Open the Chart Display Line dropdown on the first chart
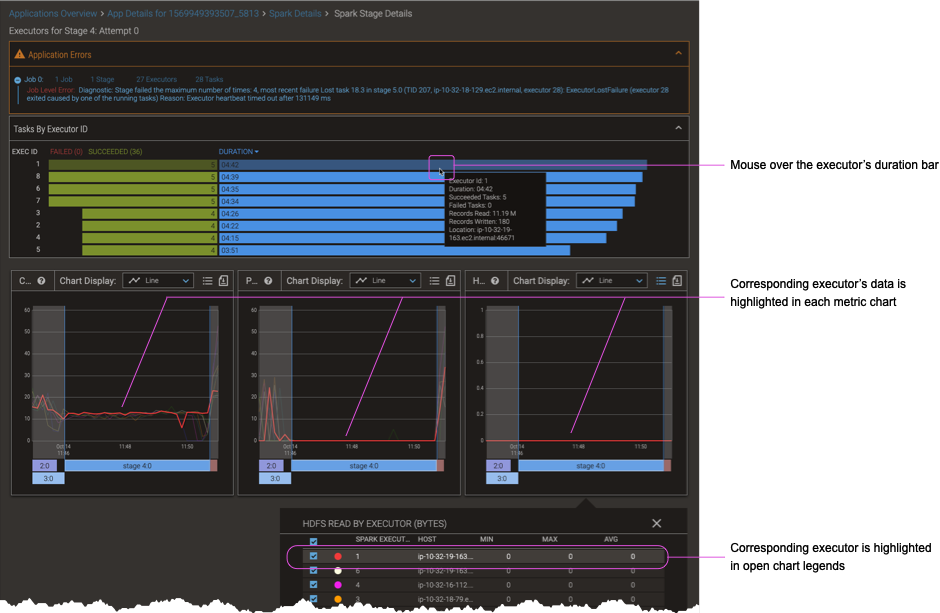 point(157,281)
